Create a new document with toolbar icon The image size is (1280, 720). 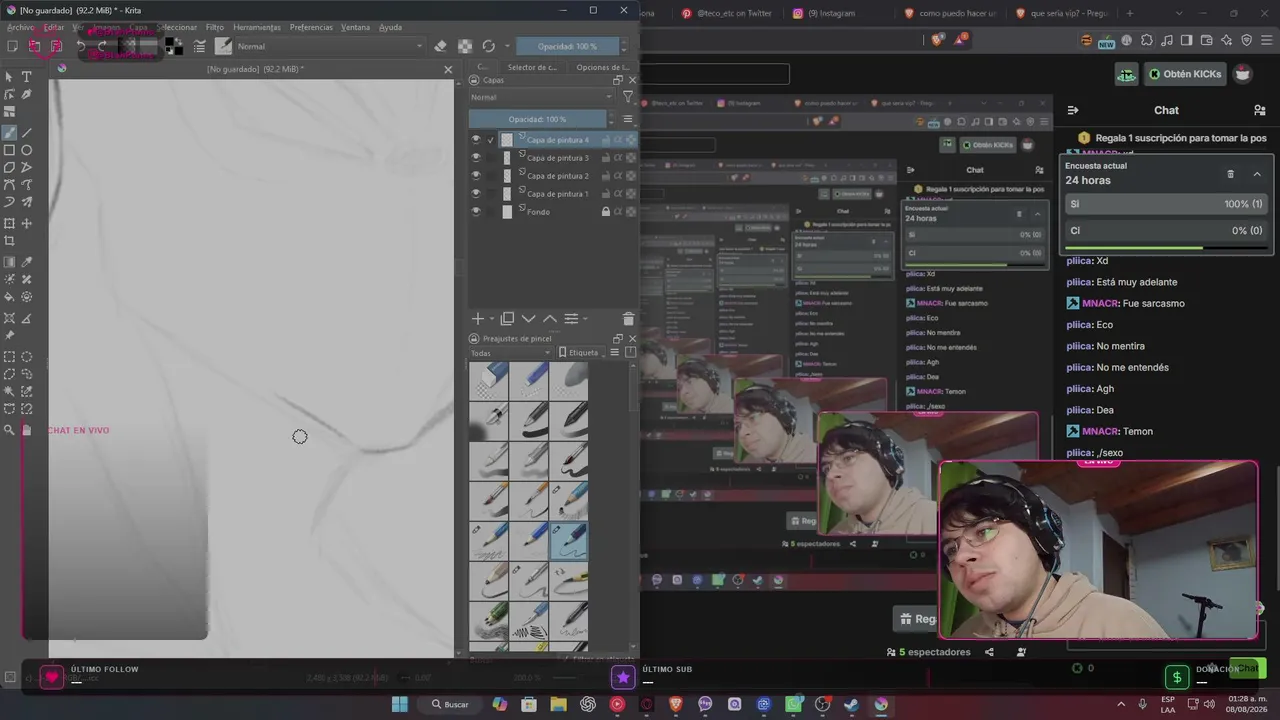point(12,46)
